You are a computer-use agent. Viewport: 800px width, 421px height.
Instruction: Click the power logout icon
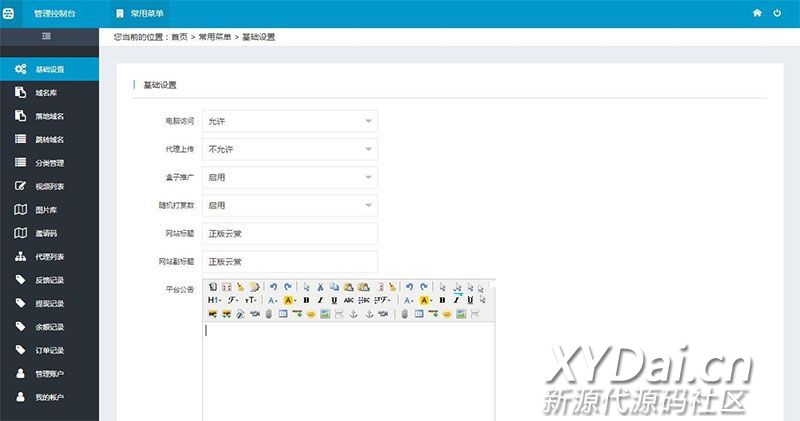777,13
